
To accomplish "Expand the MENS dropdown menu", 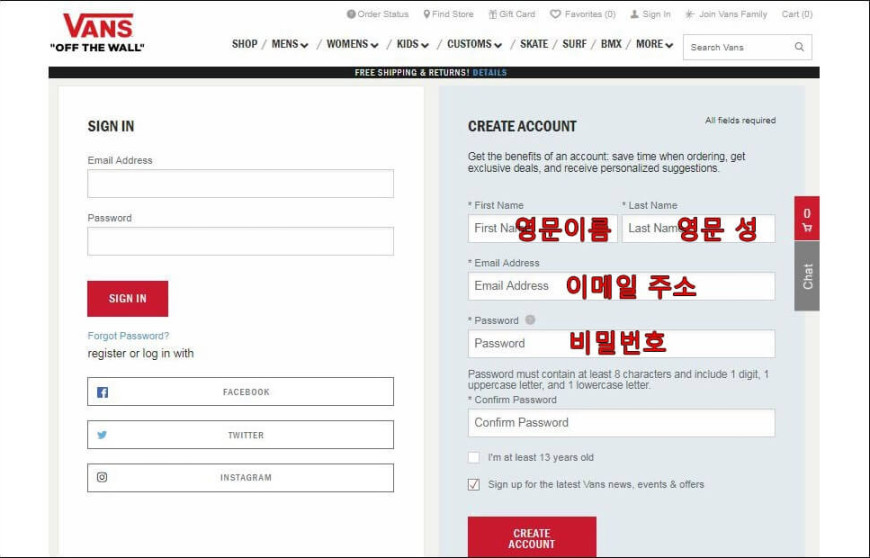I will tap(290, 44).
